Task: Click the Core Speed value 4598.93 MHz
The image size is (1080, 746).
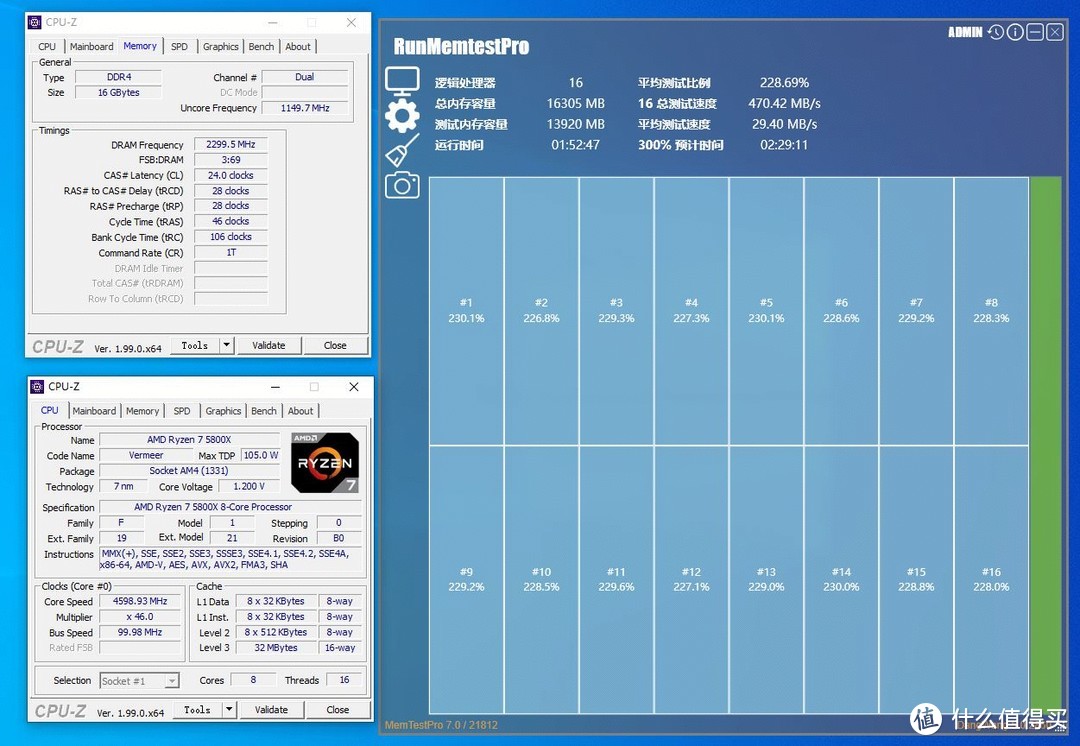Action: click(x=140, y=601)
